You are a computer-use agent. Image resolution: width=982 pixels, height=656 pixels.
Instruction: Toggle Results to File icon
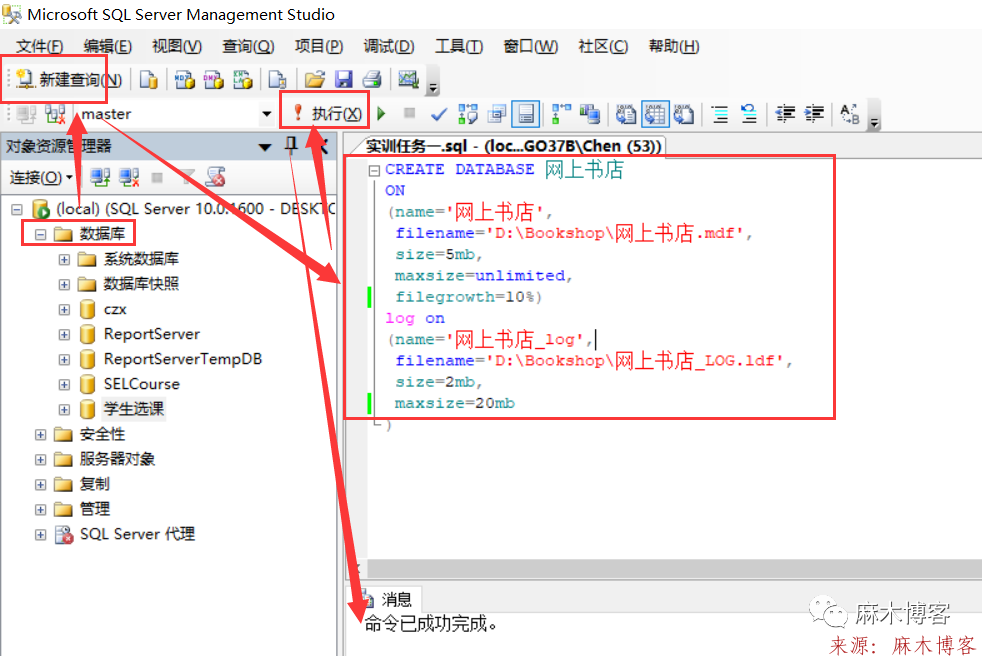[684, 114]
